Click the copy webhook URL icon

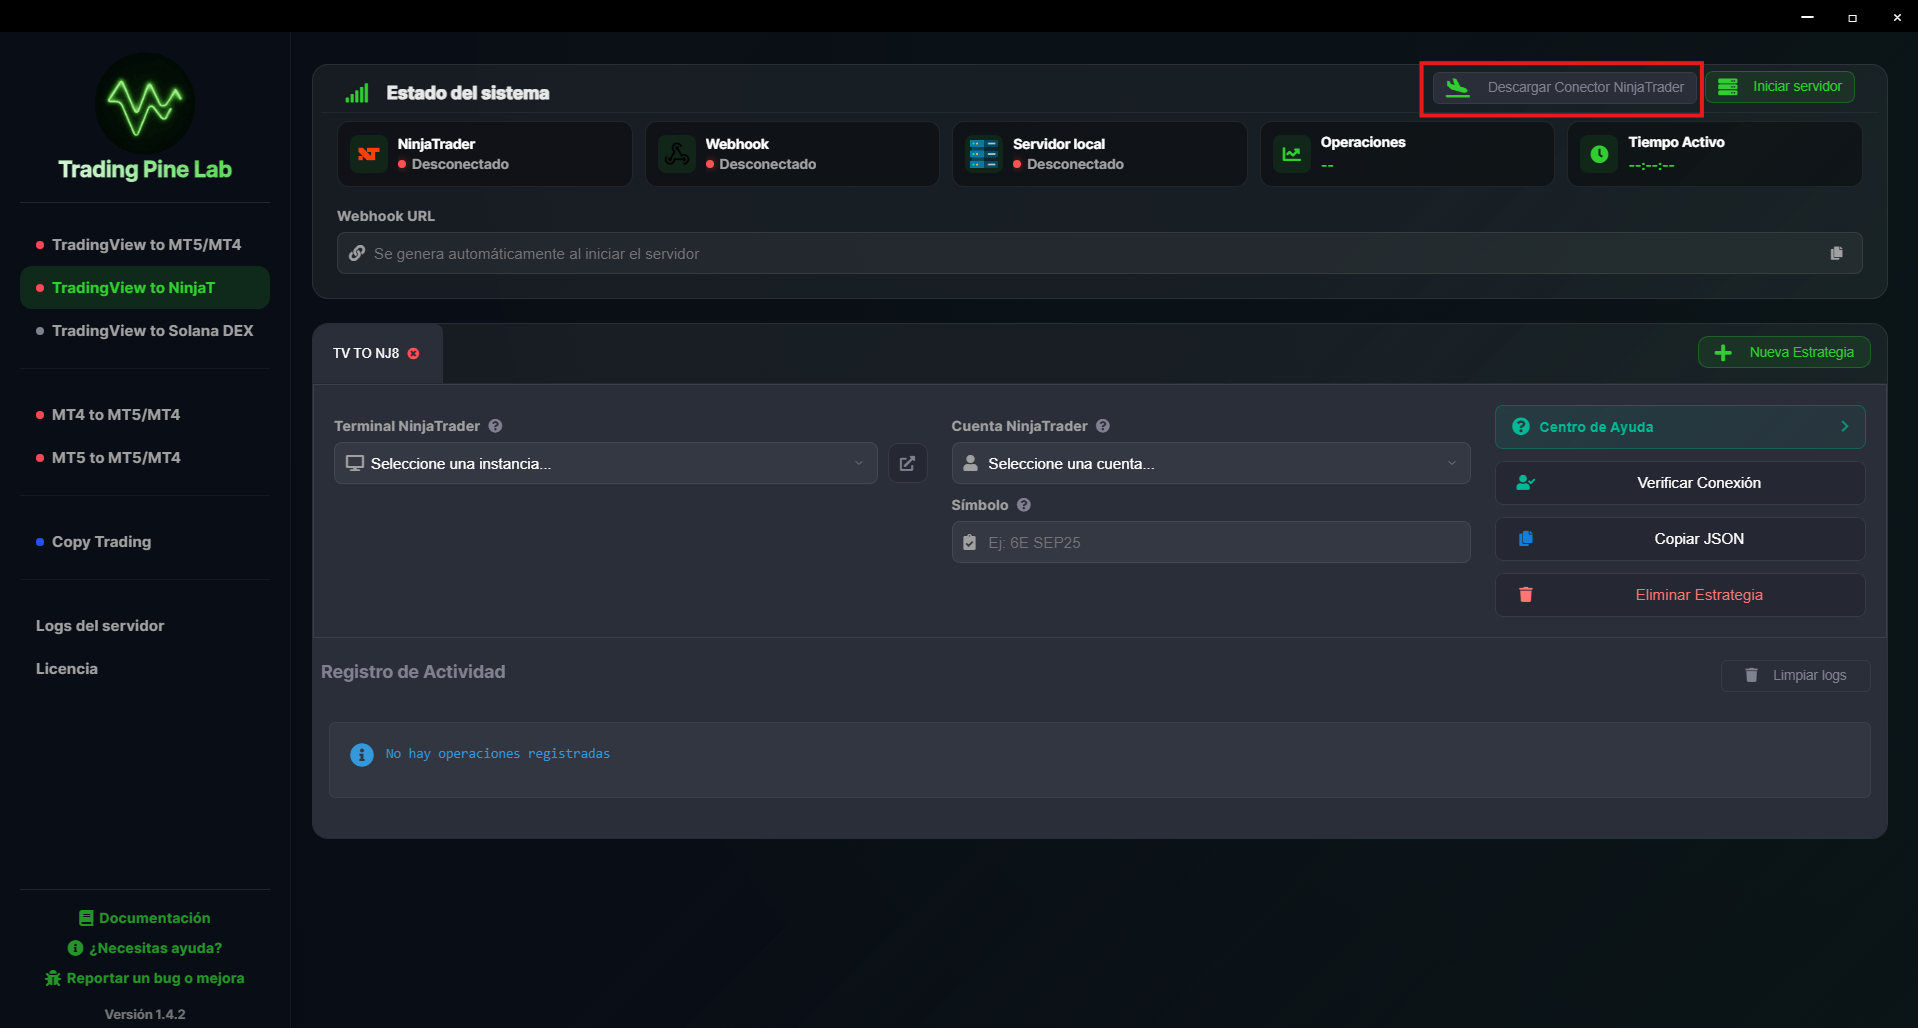[x=1836, y=253]
